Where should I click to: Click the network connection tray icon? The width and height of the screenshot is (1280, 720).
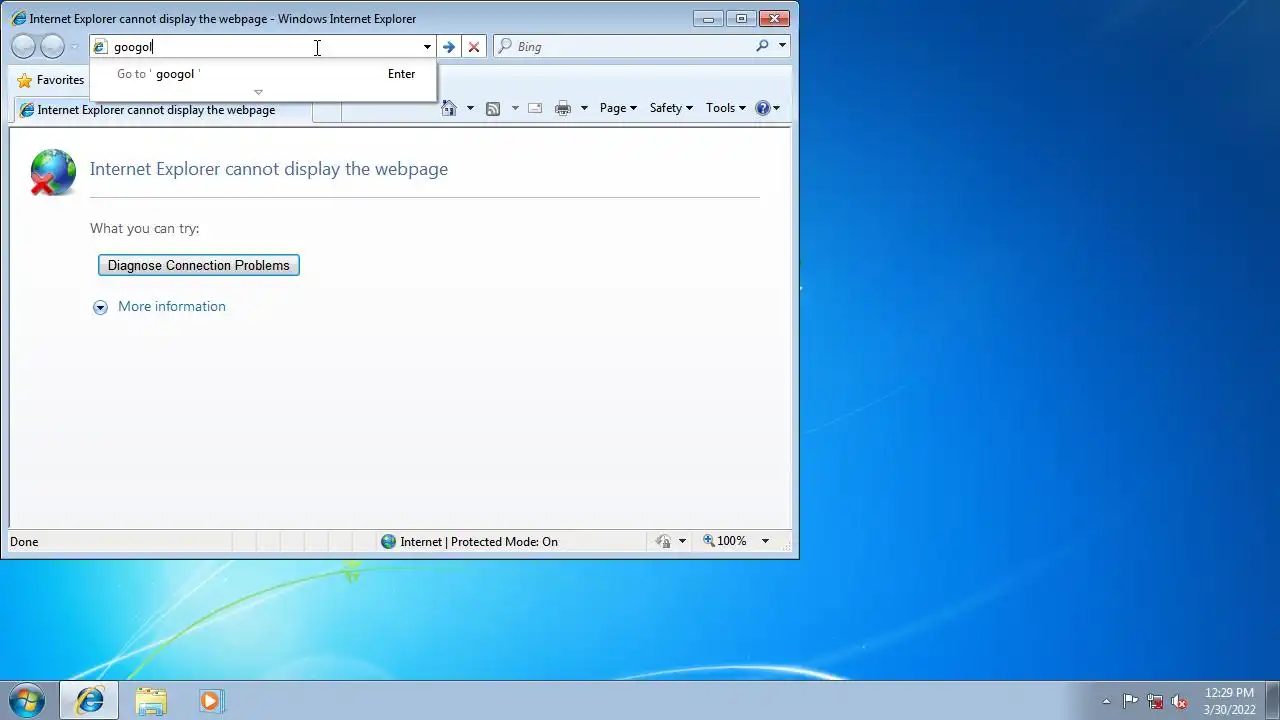click(1155, 701)
